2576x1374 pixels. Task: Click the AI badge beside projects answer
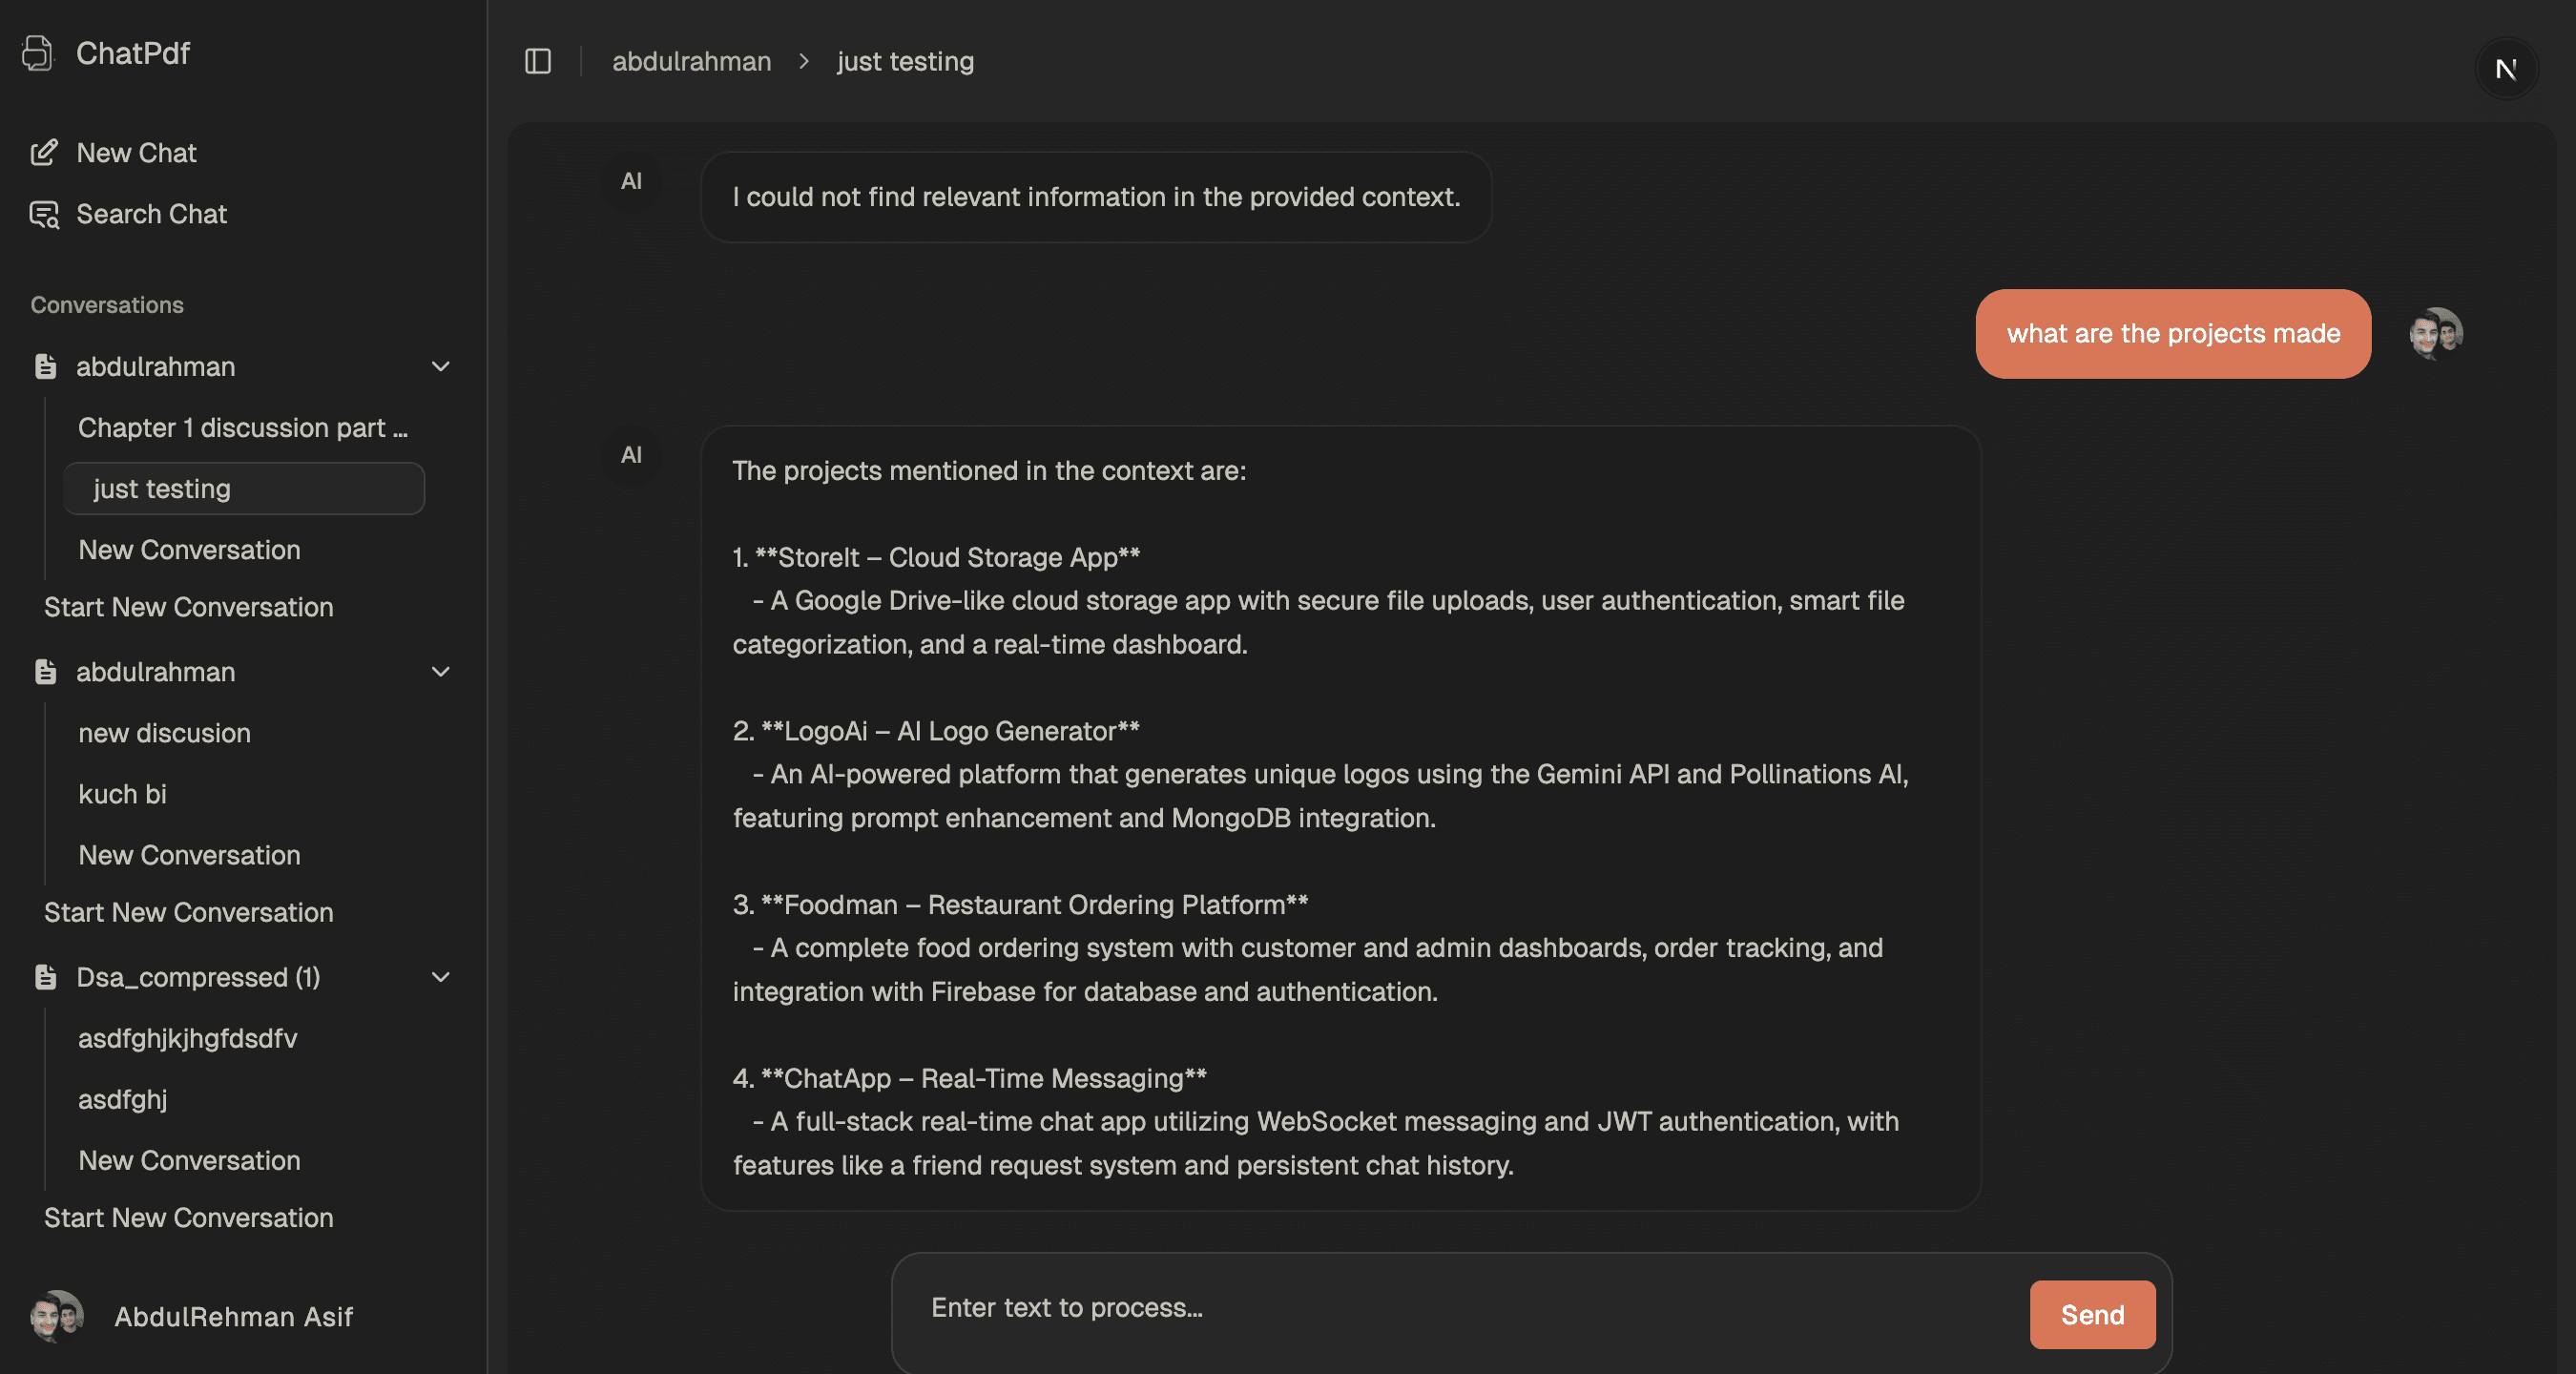[631, 455]
